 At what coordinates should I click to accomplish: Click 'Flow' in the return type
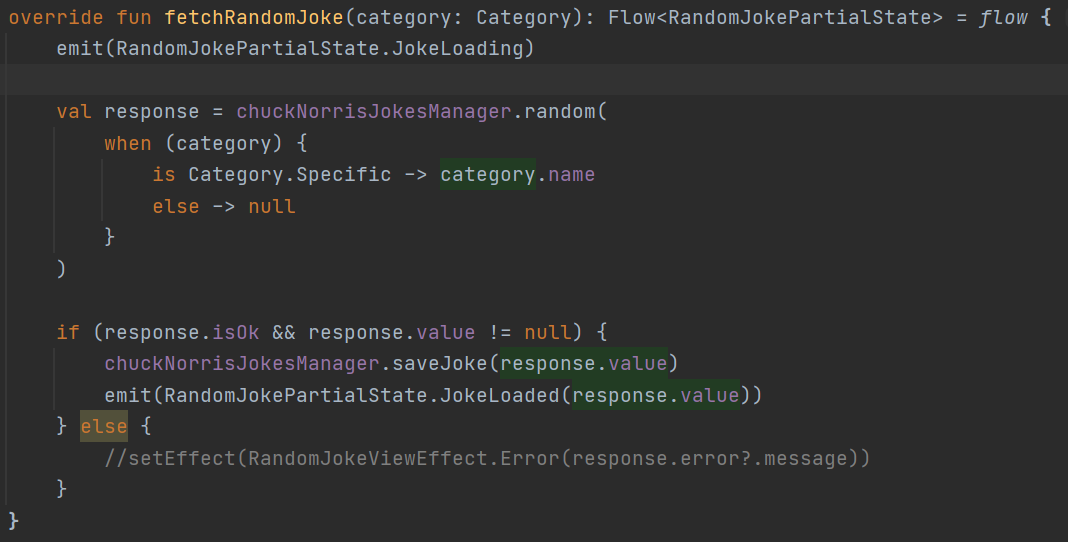[x=631, y=18]
